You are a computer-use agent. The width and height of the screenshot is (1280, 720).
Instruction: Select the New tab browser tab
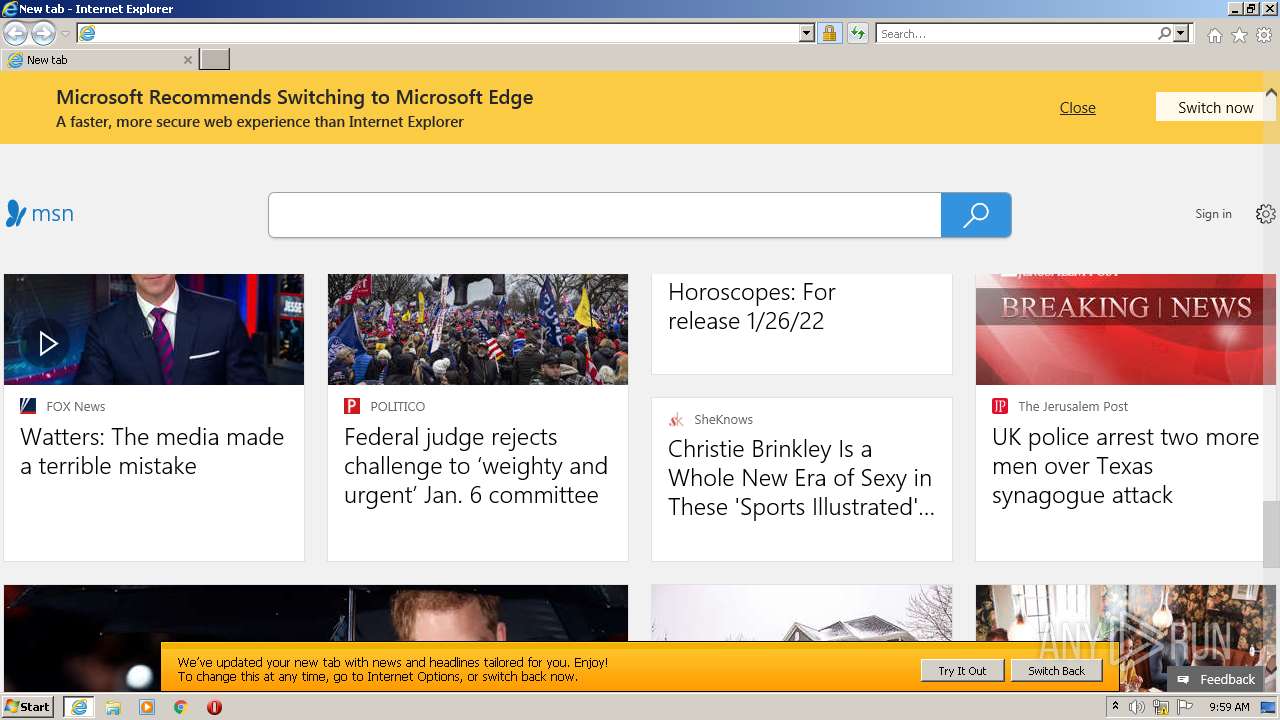(x=100, y=60)
